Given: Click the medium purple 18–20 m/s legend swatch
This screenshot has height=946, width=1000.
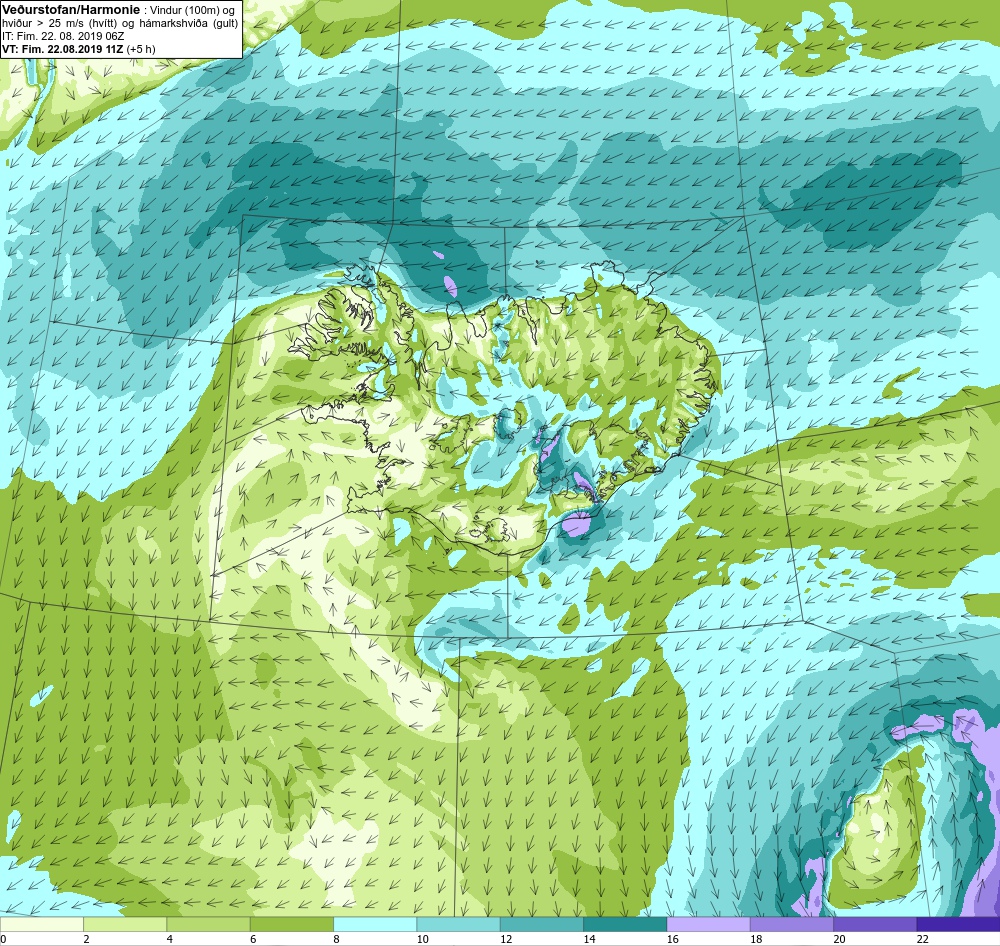Looking at the screenshot, I should (x=791, y=924).
